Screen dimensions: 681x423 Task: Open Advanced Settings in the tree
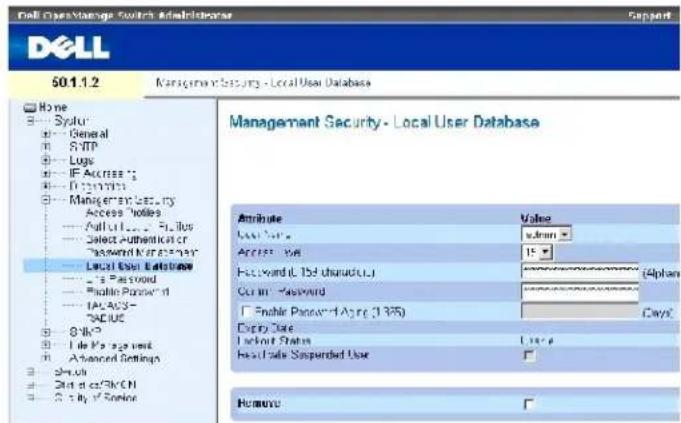115,358
